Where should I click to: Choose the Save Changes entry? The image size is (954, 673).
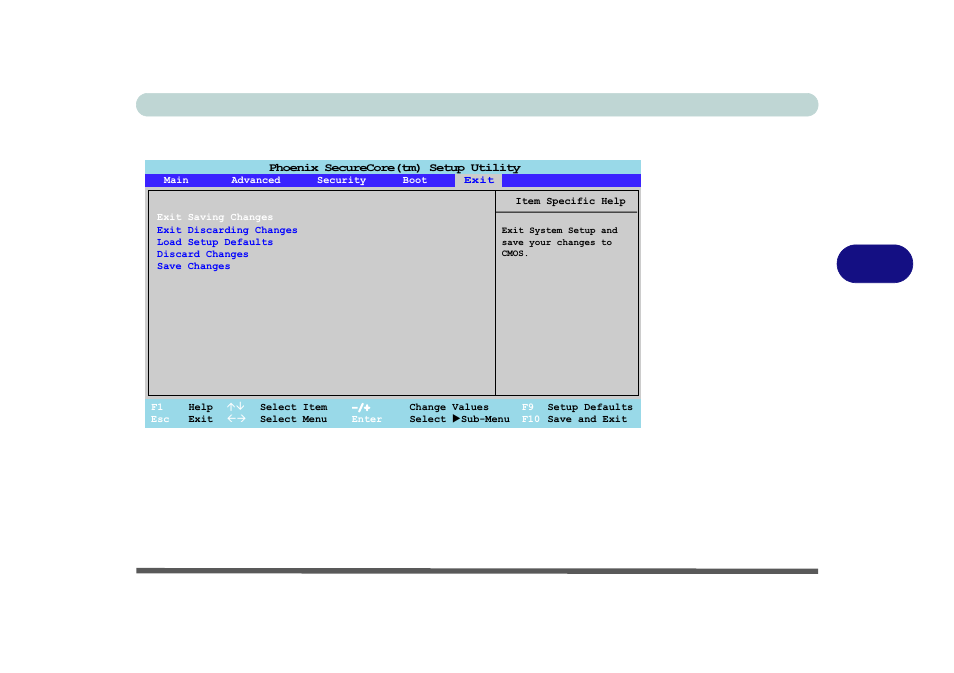pyautogui.click(x=193, y=267)
